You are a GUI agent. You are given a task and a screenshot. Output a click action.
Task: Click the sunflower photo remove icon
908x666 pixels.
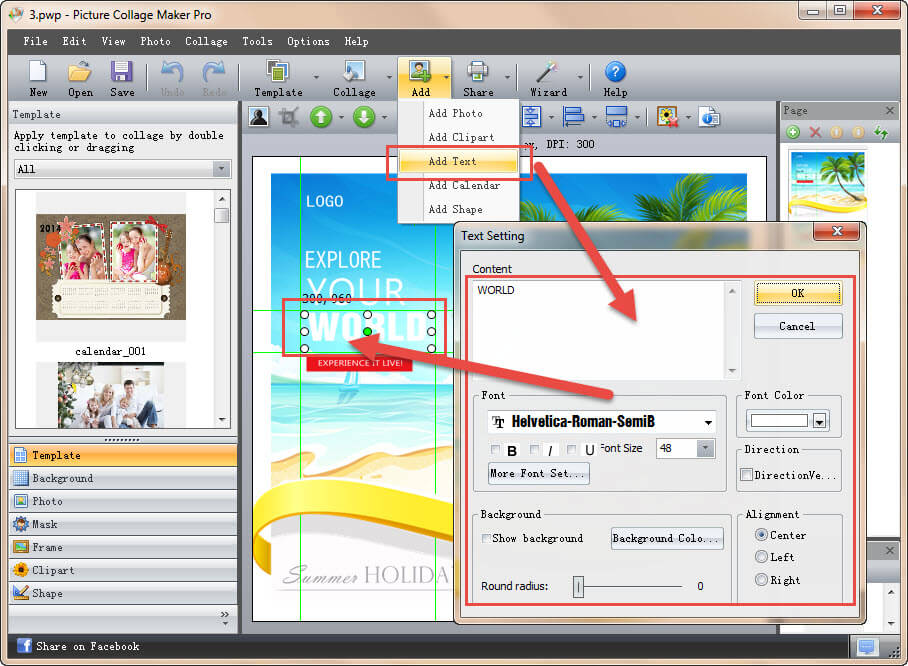(x=667, y=117)
